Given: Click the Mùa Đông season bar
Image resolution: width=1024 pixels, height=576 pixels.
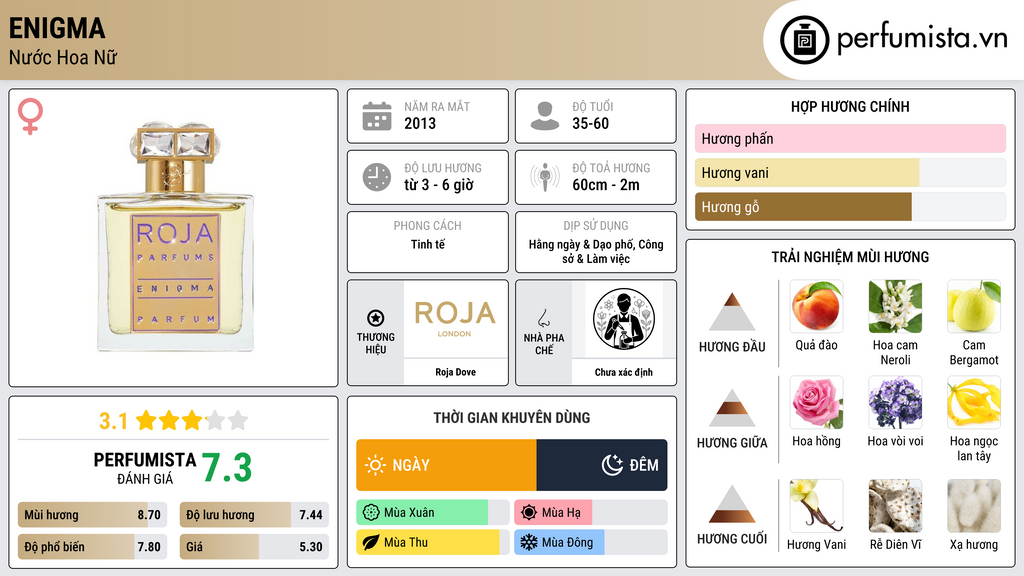Looking at the screenshot, I should 590,542.
